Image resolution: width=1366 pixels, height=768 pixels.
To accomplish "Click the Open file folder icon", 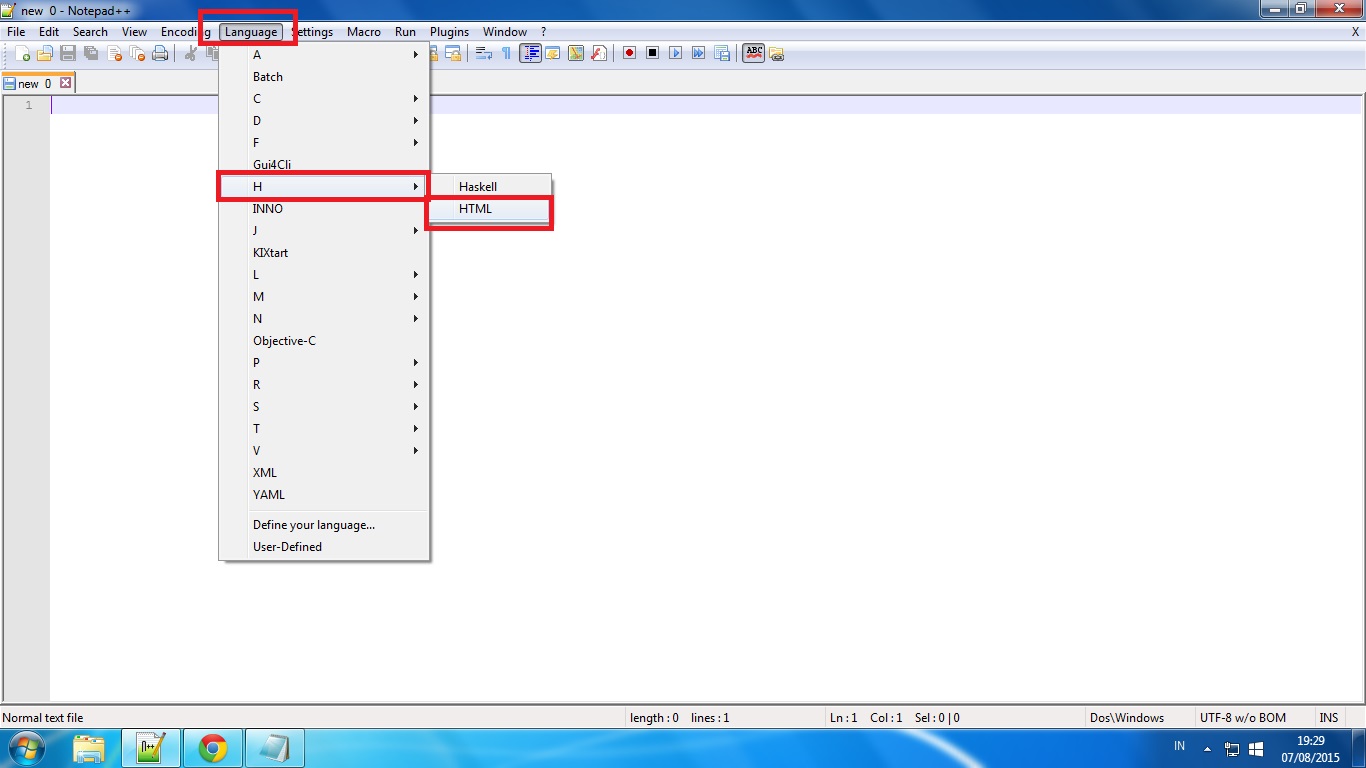I will pos(45,53).
